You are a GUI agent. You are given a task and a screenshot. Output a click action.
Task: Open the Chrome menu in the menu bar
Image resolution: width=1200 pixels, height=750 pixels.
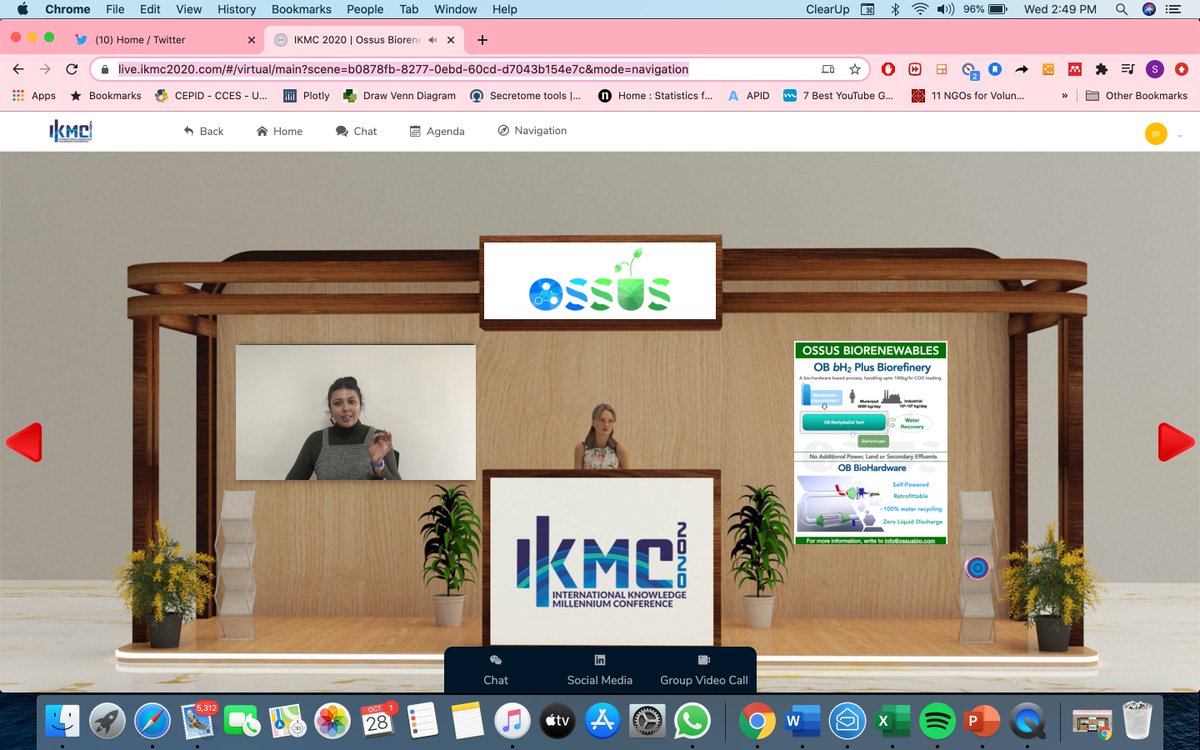tap(67, 9)
